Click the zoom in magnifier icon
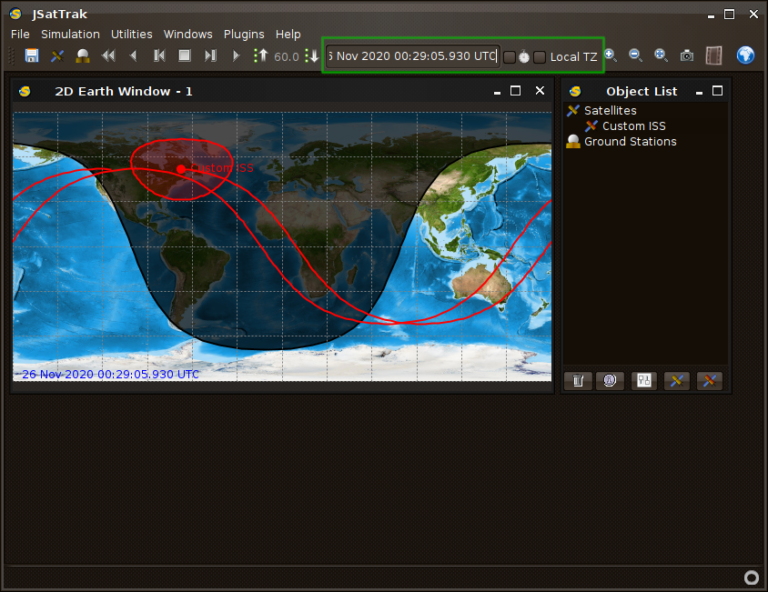This screenshot has width=768, height=592. pos(610,56)
